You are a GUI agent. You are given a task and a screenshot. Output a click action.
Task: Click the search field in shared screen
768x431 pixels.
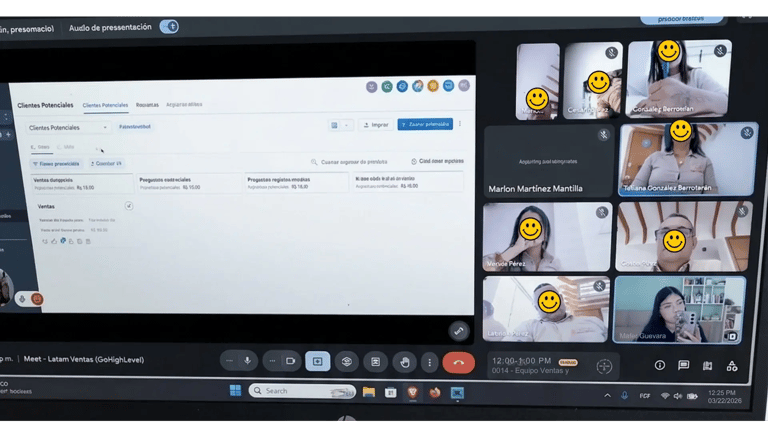pos(349,162)
